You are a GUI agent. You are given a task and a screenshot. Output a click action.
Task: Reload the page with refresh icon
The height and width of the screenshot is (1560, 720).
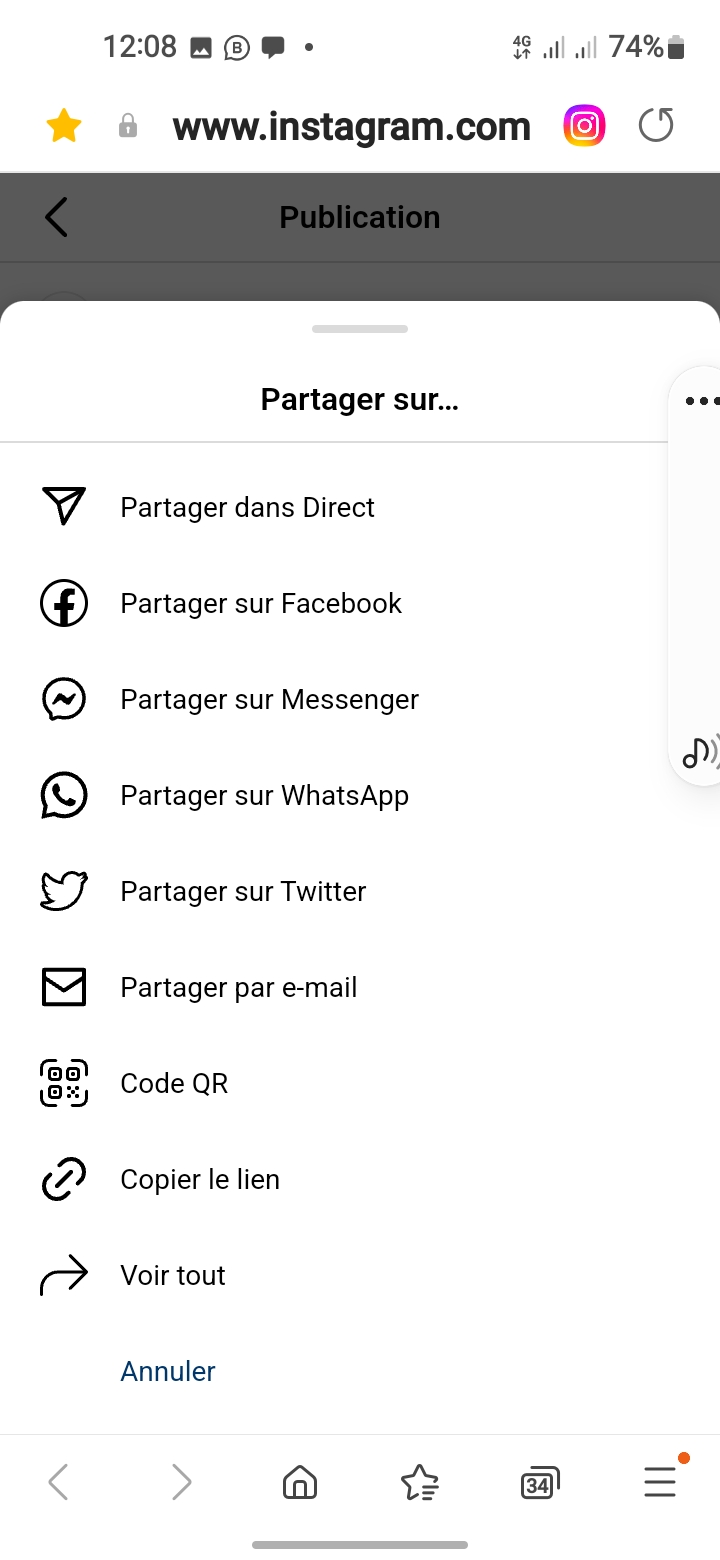coord(656,126)
